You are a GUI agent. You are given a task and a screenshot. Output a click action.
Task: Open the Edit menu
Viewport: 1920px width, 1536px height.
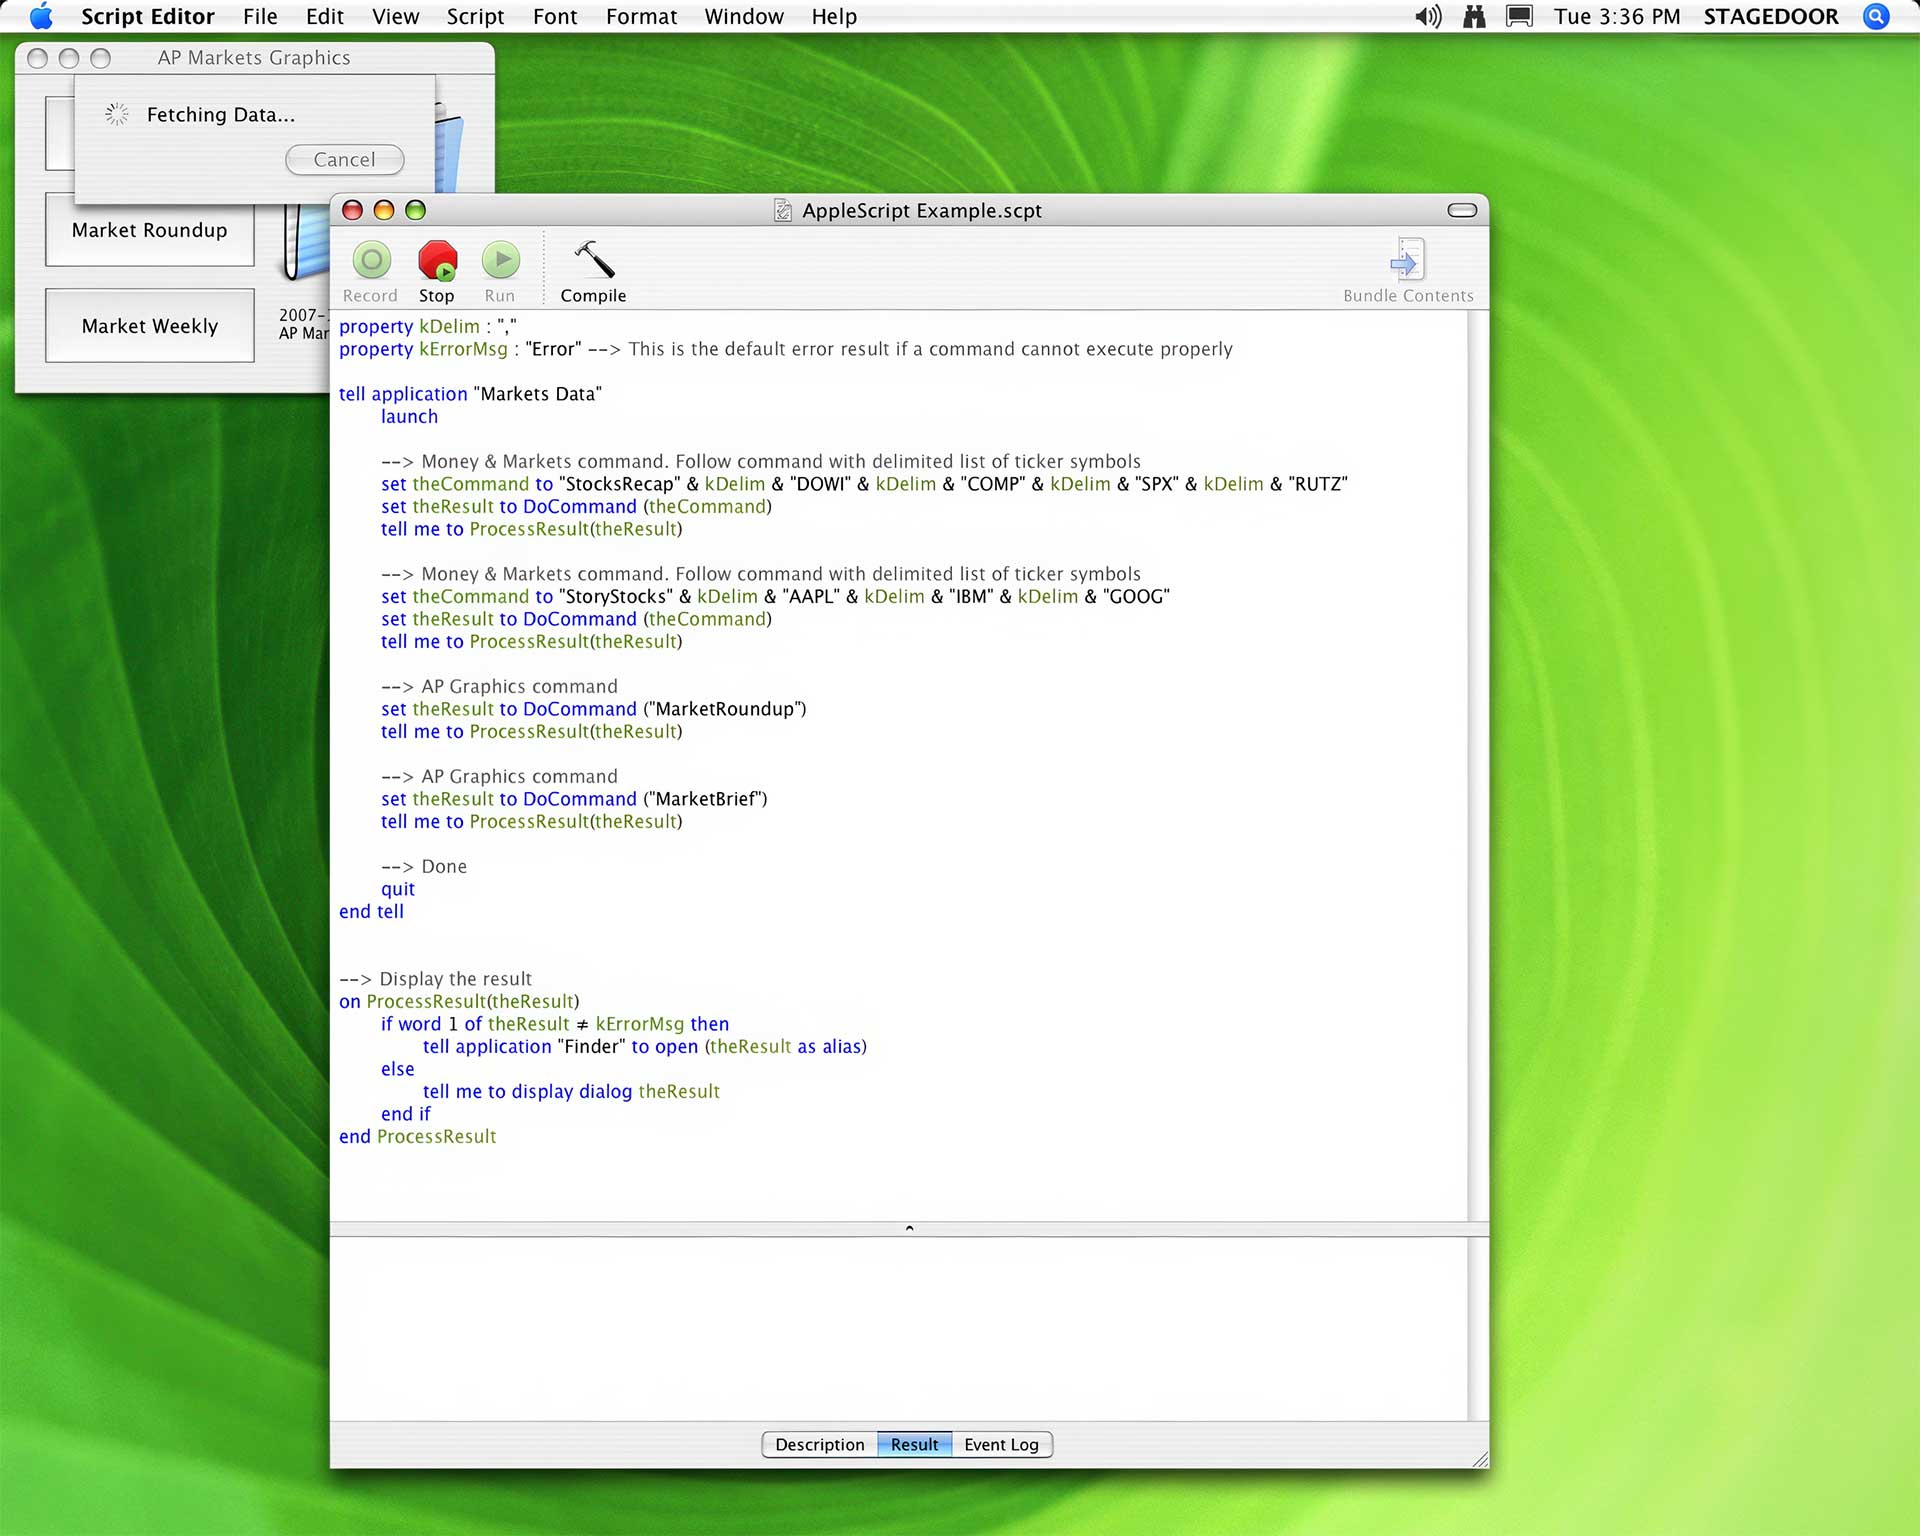point(324,16)
